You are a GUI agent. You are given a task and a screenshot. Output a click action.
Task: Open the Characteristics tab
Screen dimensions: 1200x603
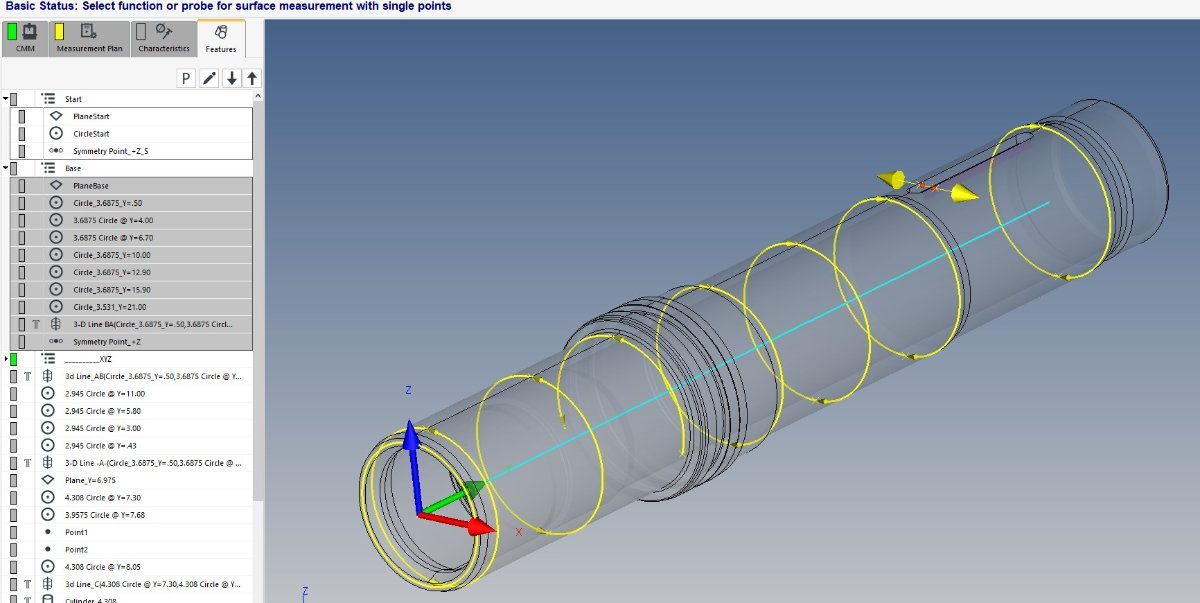click(164, 38)
